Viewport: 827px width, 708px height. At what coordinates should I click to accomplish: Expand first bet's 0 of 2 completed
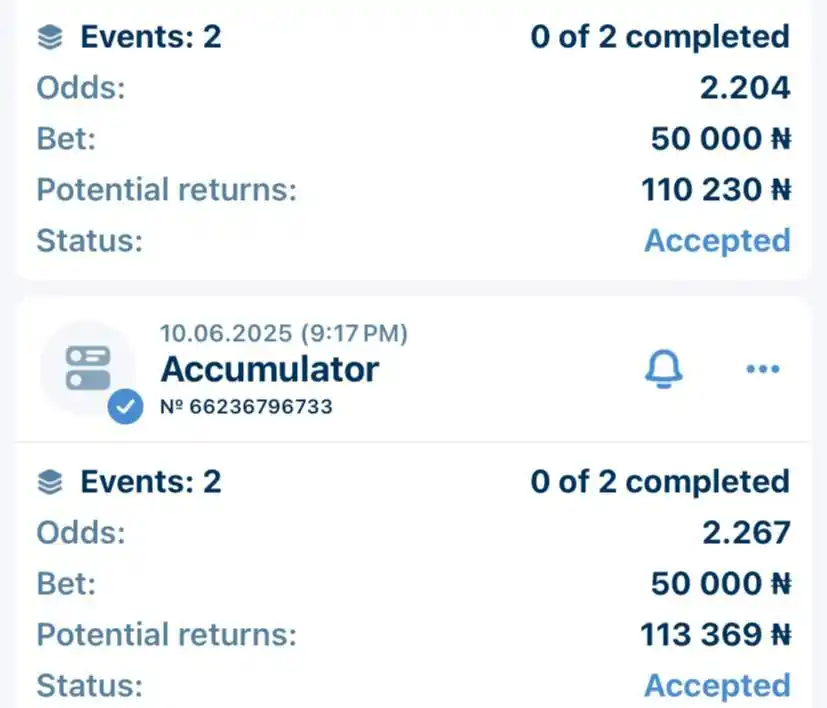[660, 37]
